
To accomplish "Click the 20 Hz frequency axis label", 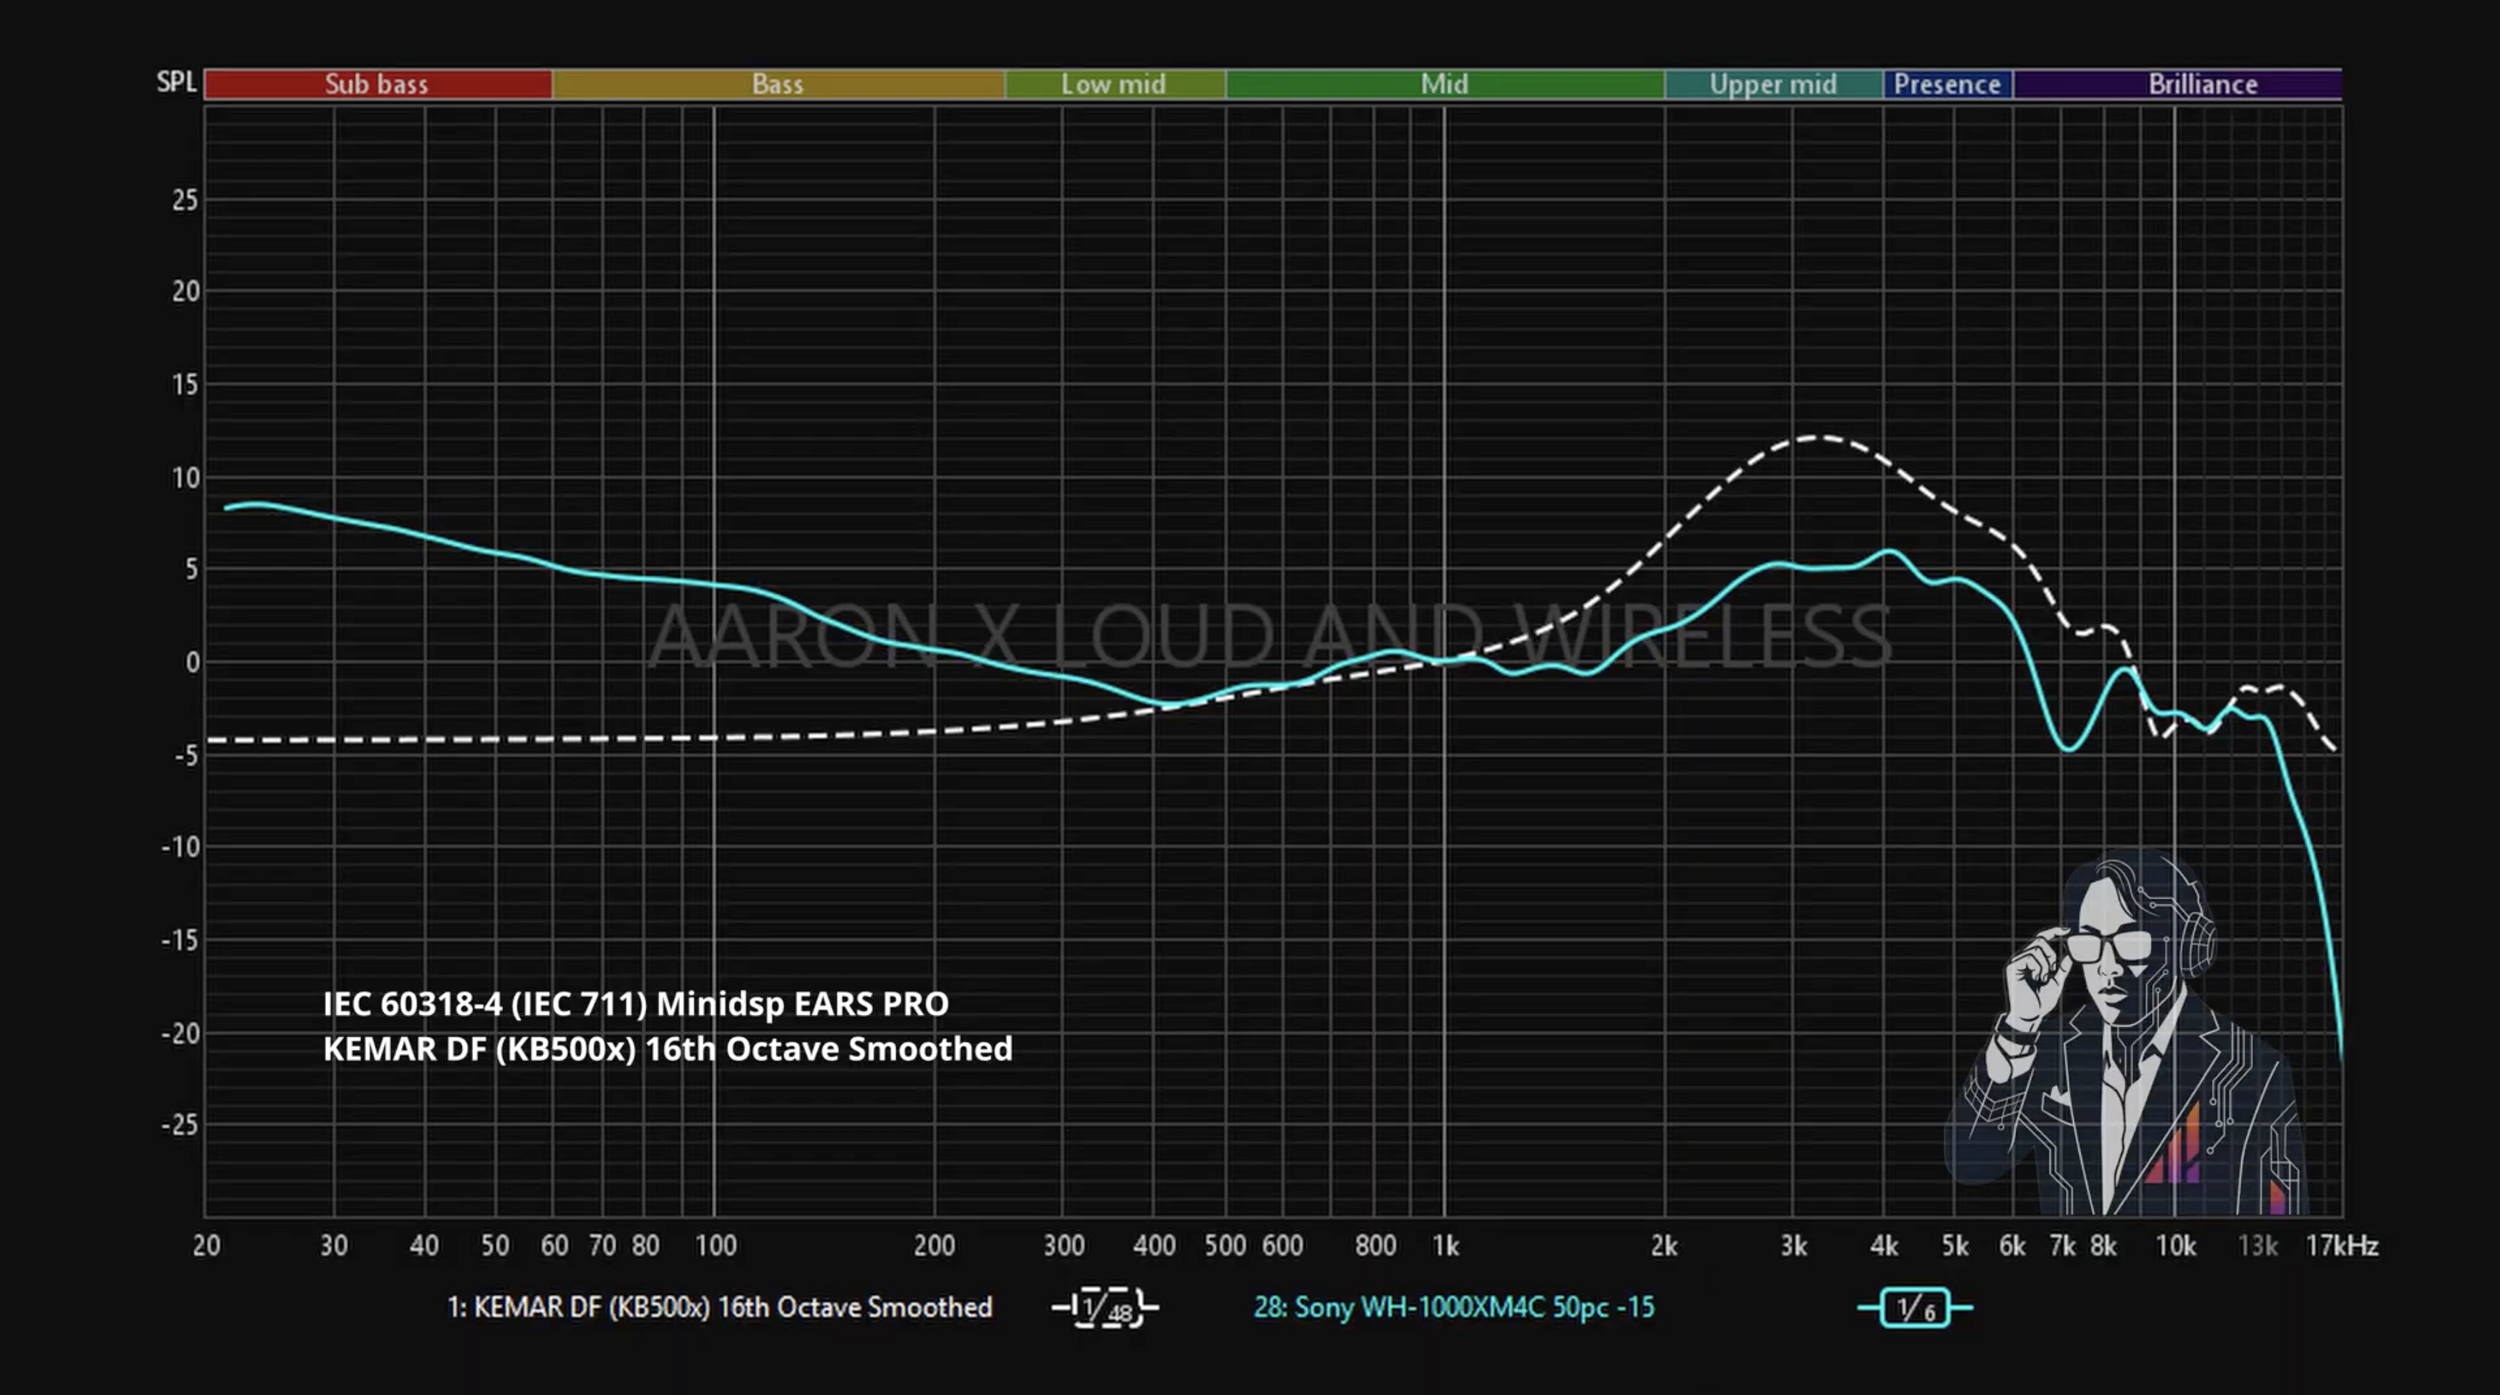I will tap(206, 1245).
